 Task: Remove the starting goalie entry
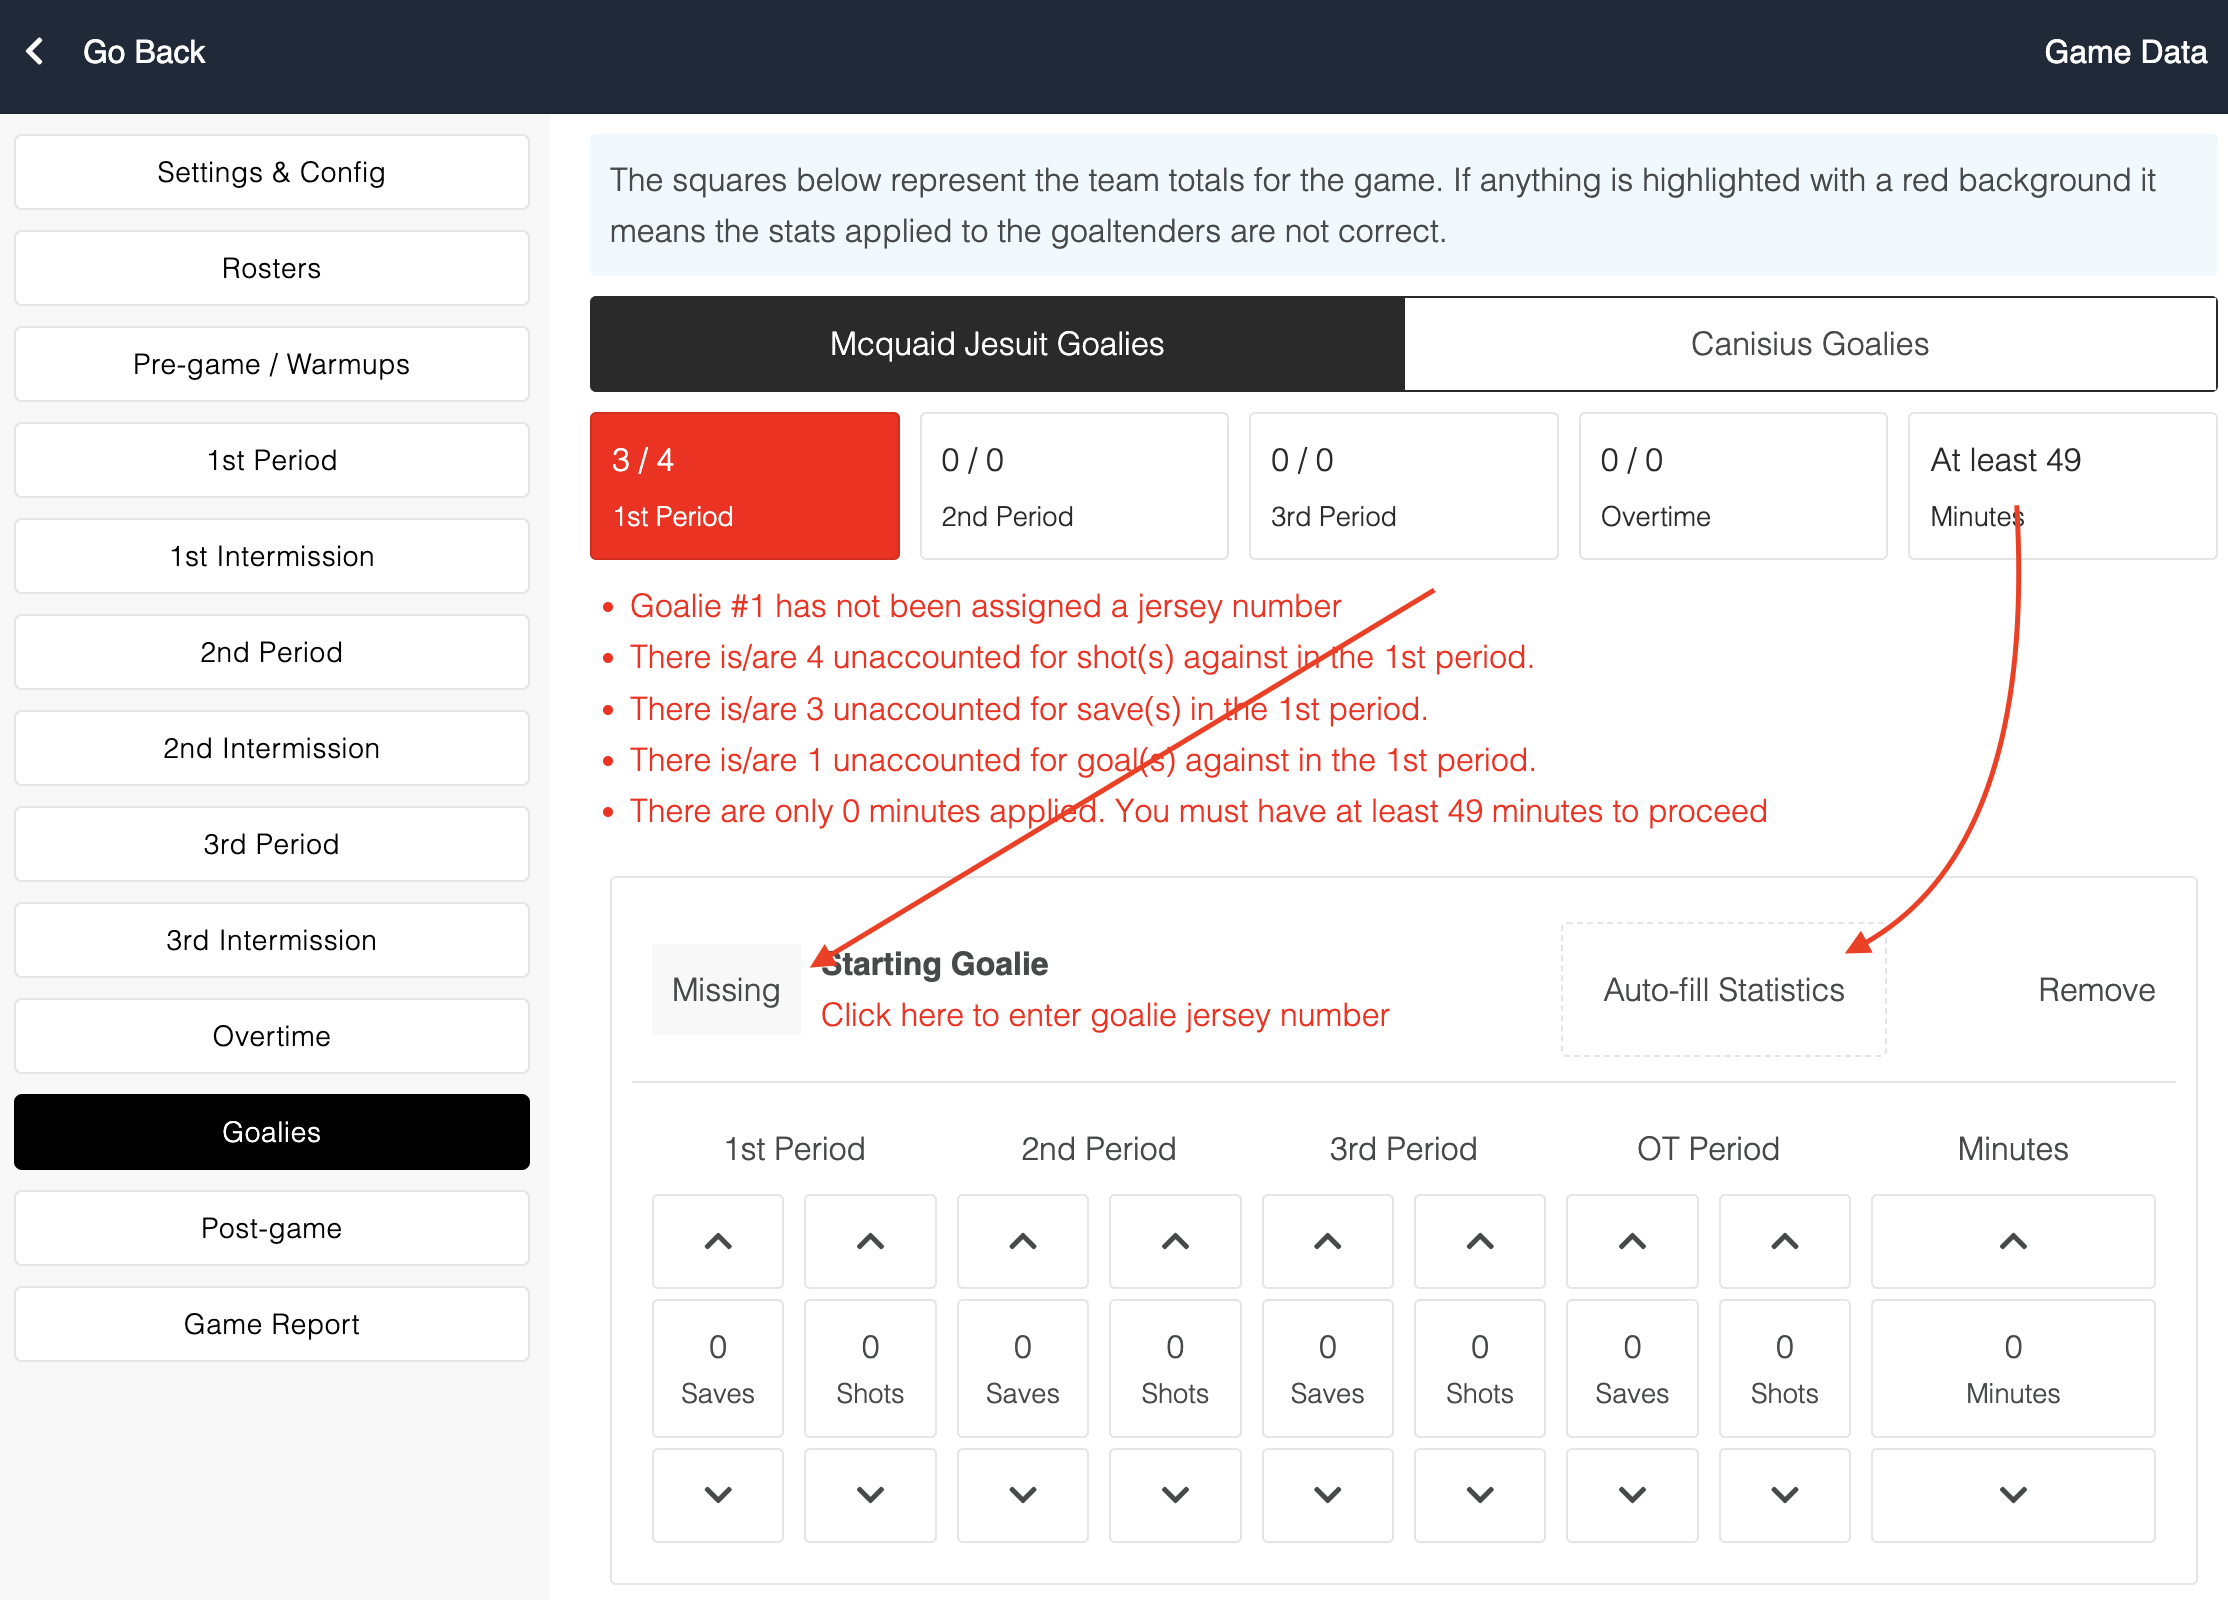(2096, 990)
